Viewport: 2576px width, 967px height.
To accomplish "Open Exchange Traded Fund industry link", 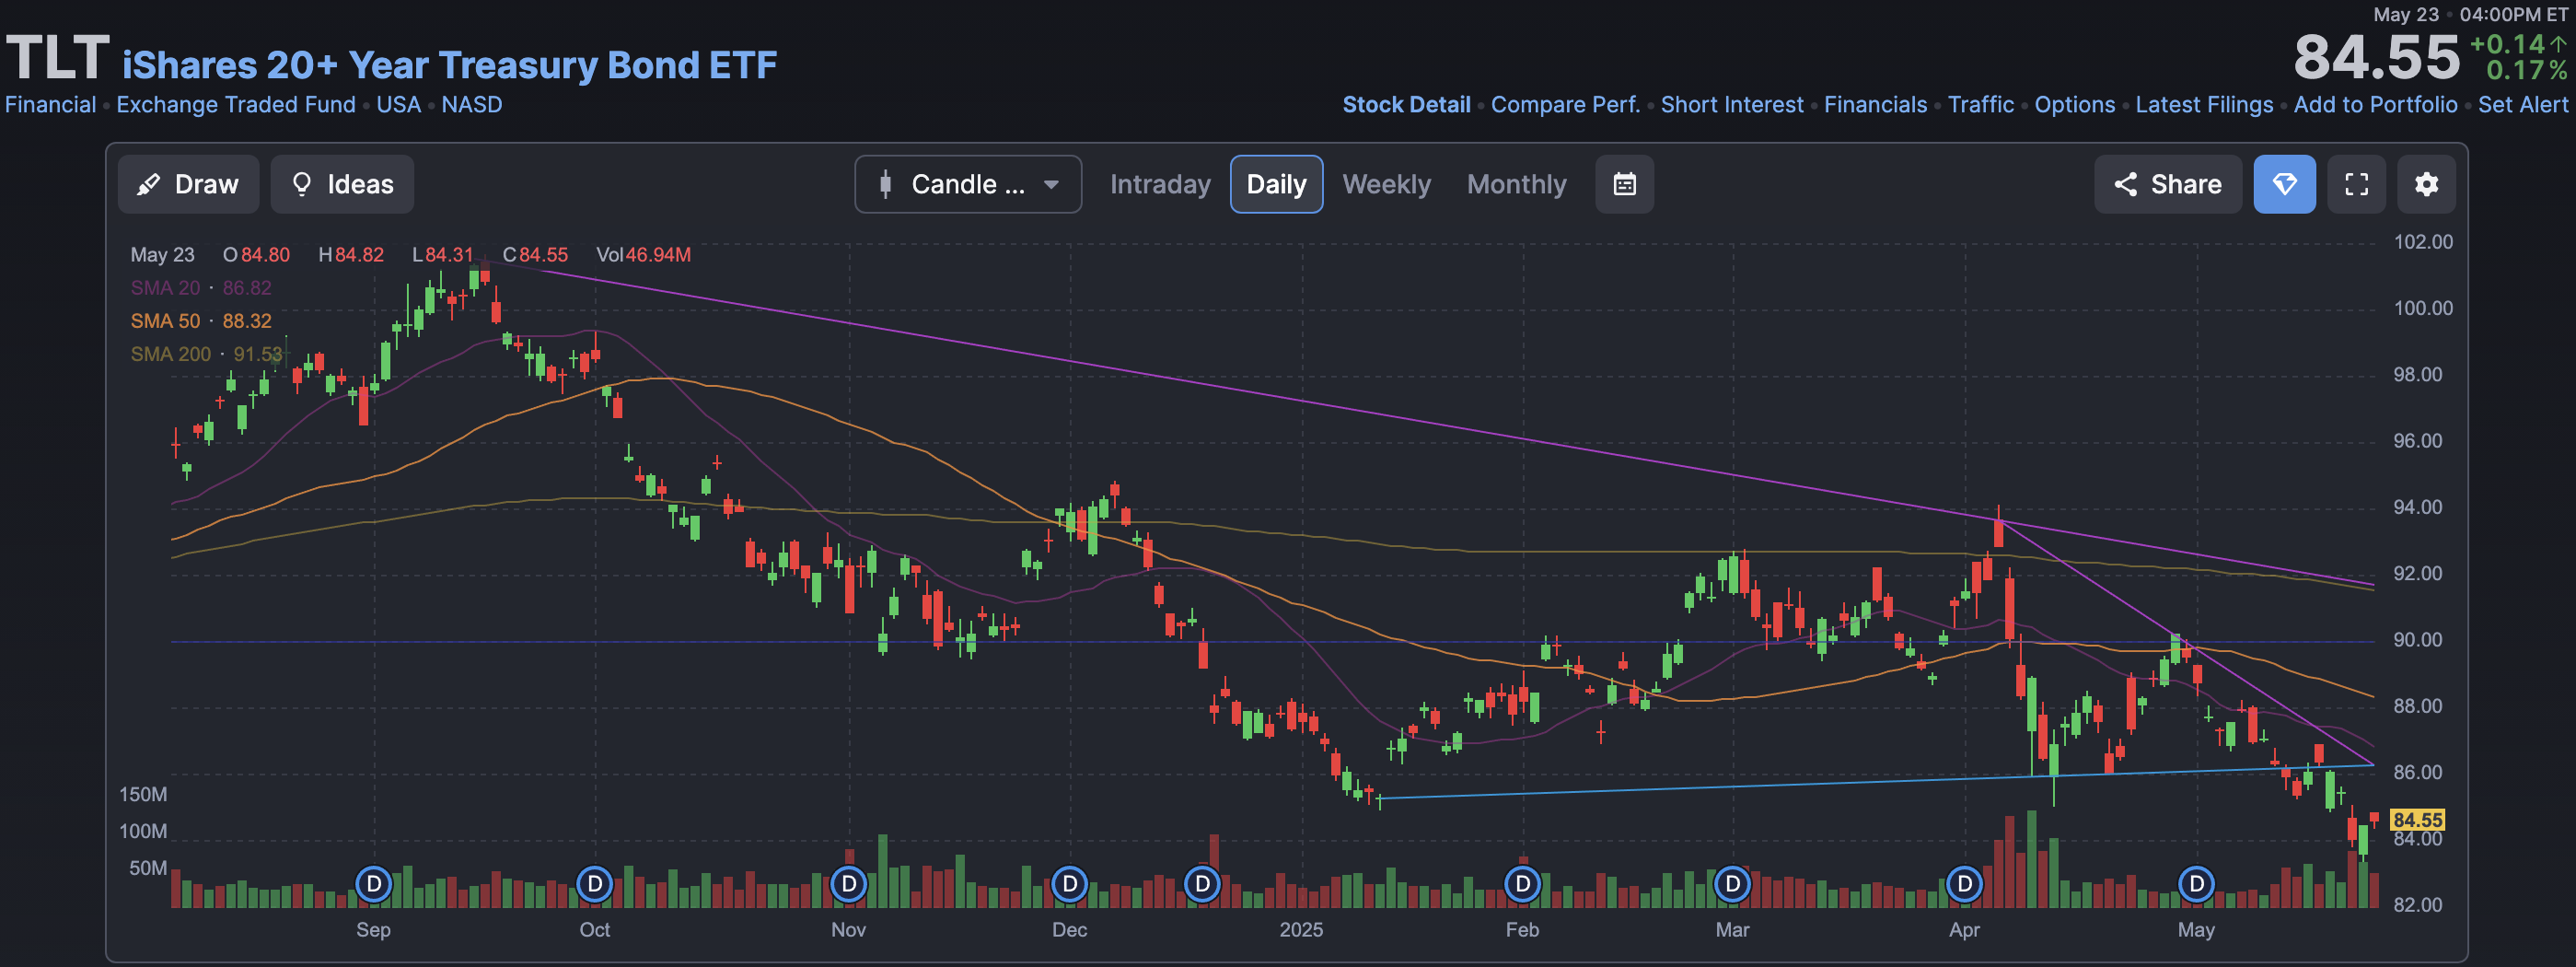I will coord(236,105).
